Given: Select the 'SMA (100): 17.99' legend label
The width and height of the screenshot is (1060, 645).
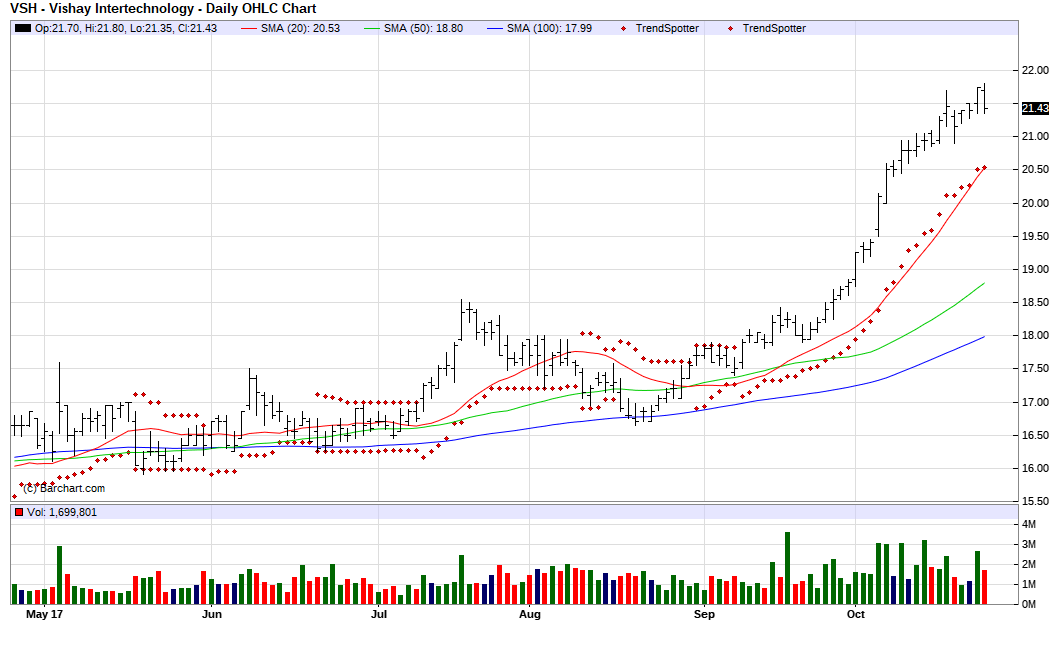Looking at the screenshot, I should [549, 28].
